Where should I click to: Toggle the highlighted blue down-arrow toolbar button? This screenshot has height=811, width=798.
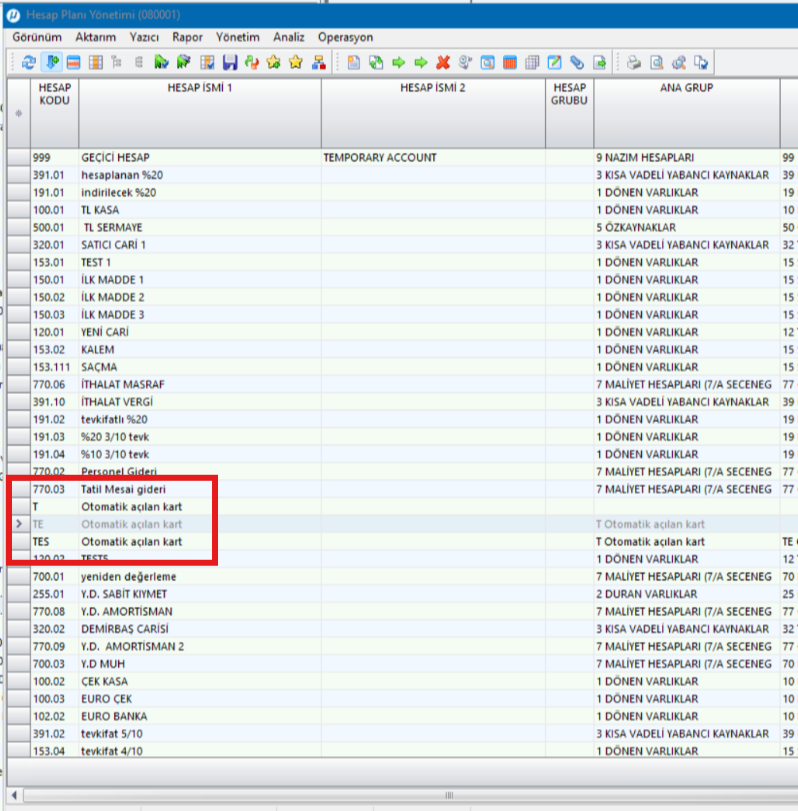click(x=51, y=63)
